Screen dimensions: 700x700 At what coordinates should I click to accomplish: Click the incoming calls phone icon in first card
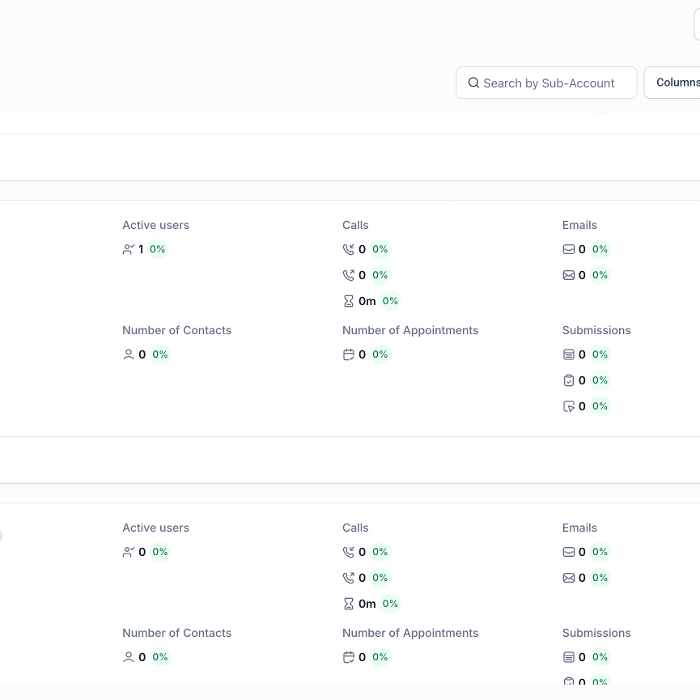point(348,250)
